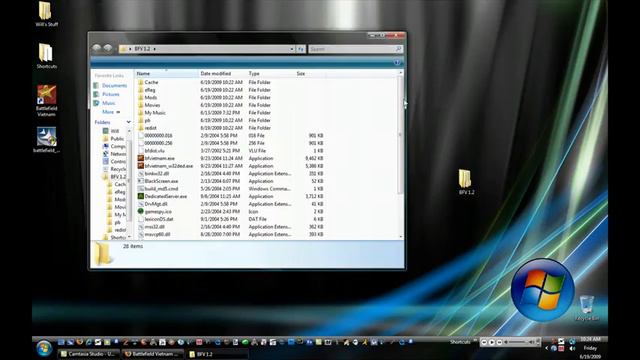Switch to BFV 1.2 taskbar button
The image size is (640, 360).
tap(217, 354)
